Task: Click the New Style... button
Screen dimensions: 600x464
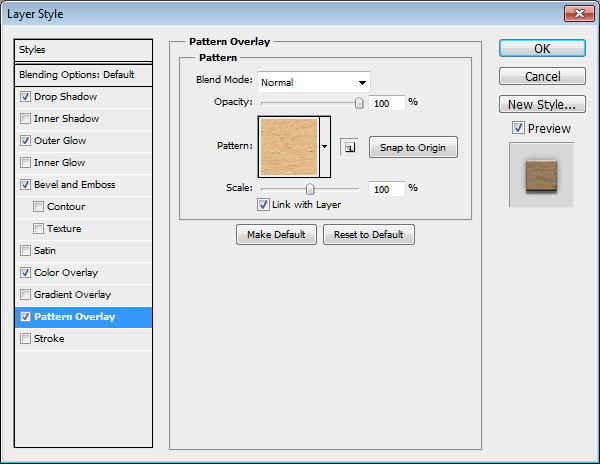Action: (x=541, y=104)
